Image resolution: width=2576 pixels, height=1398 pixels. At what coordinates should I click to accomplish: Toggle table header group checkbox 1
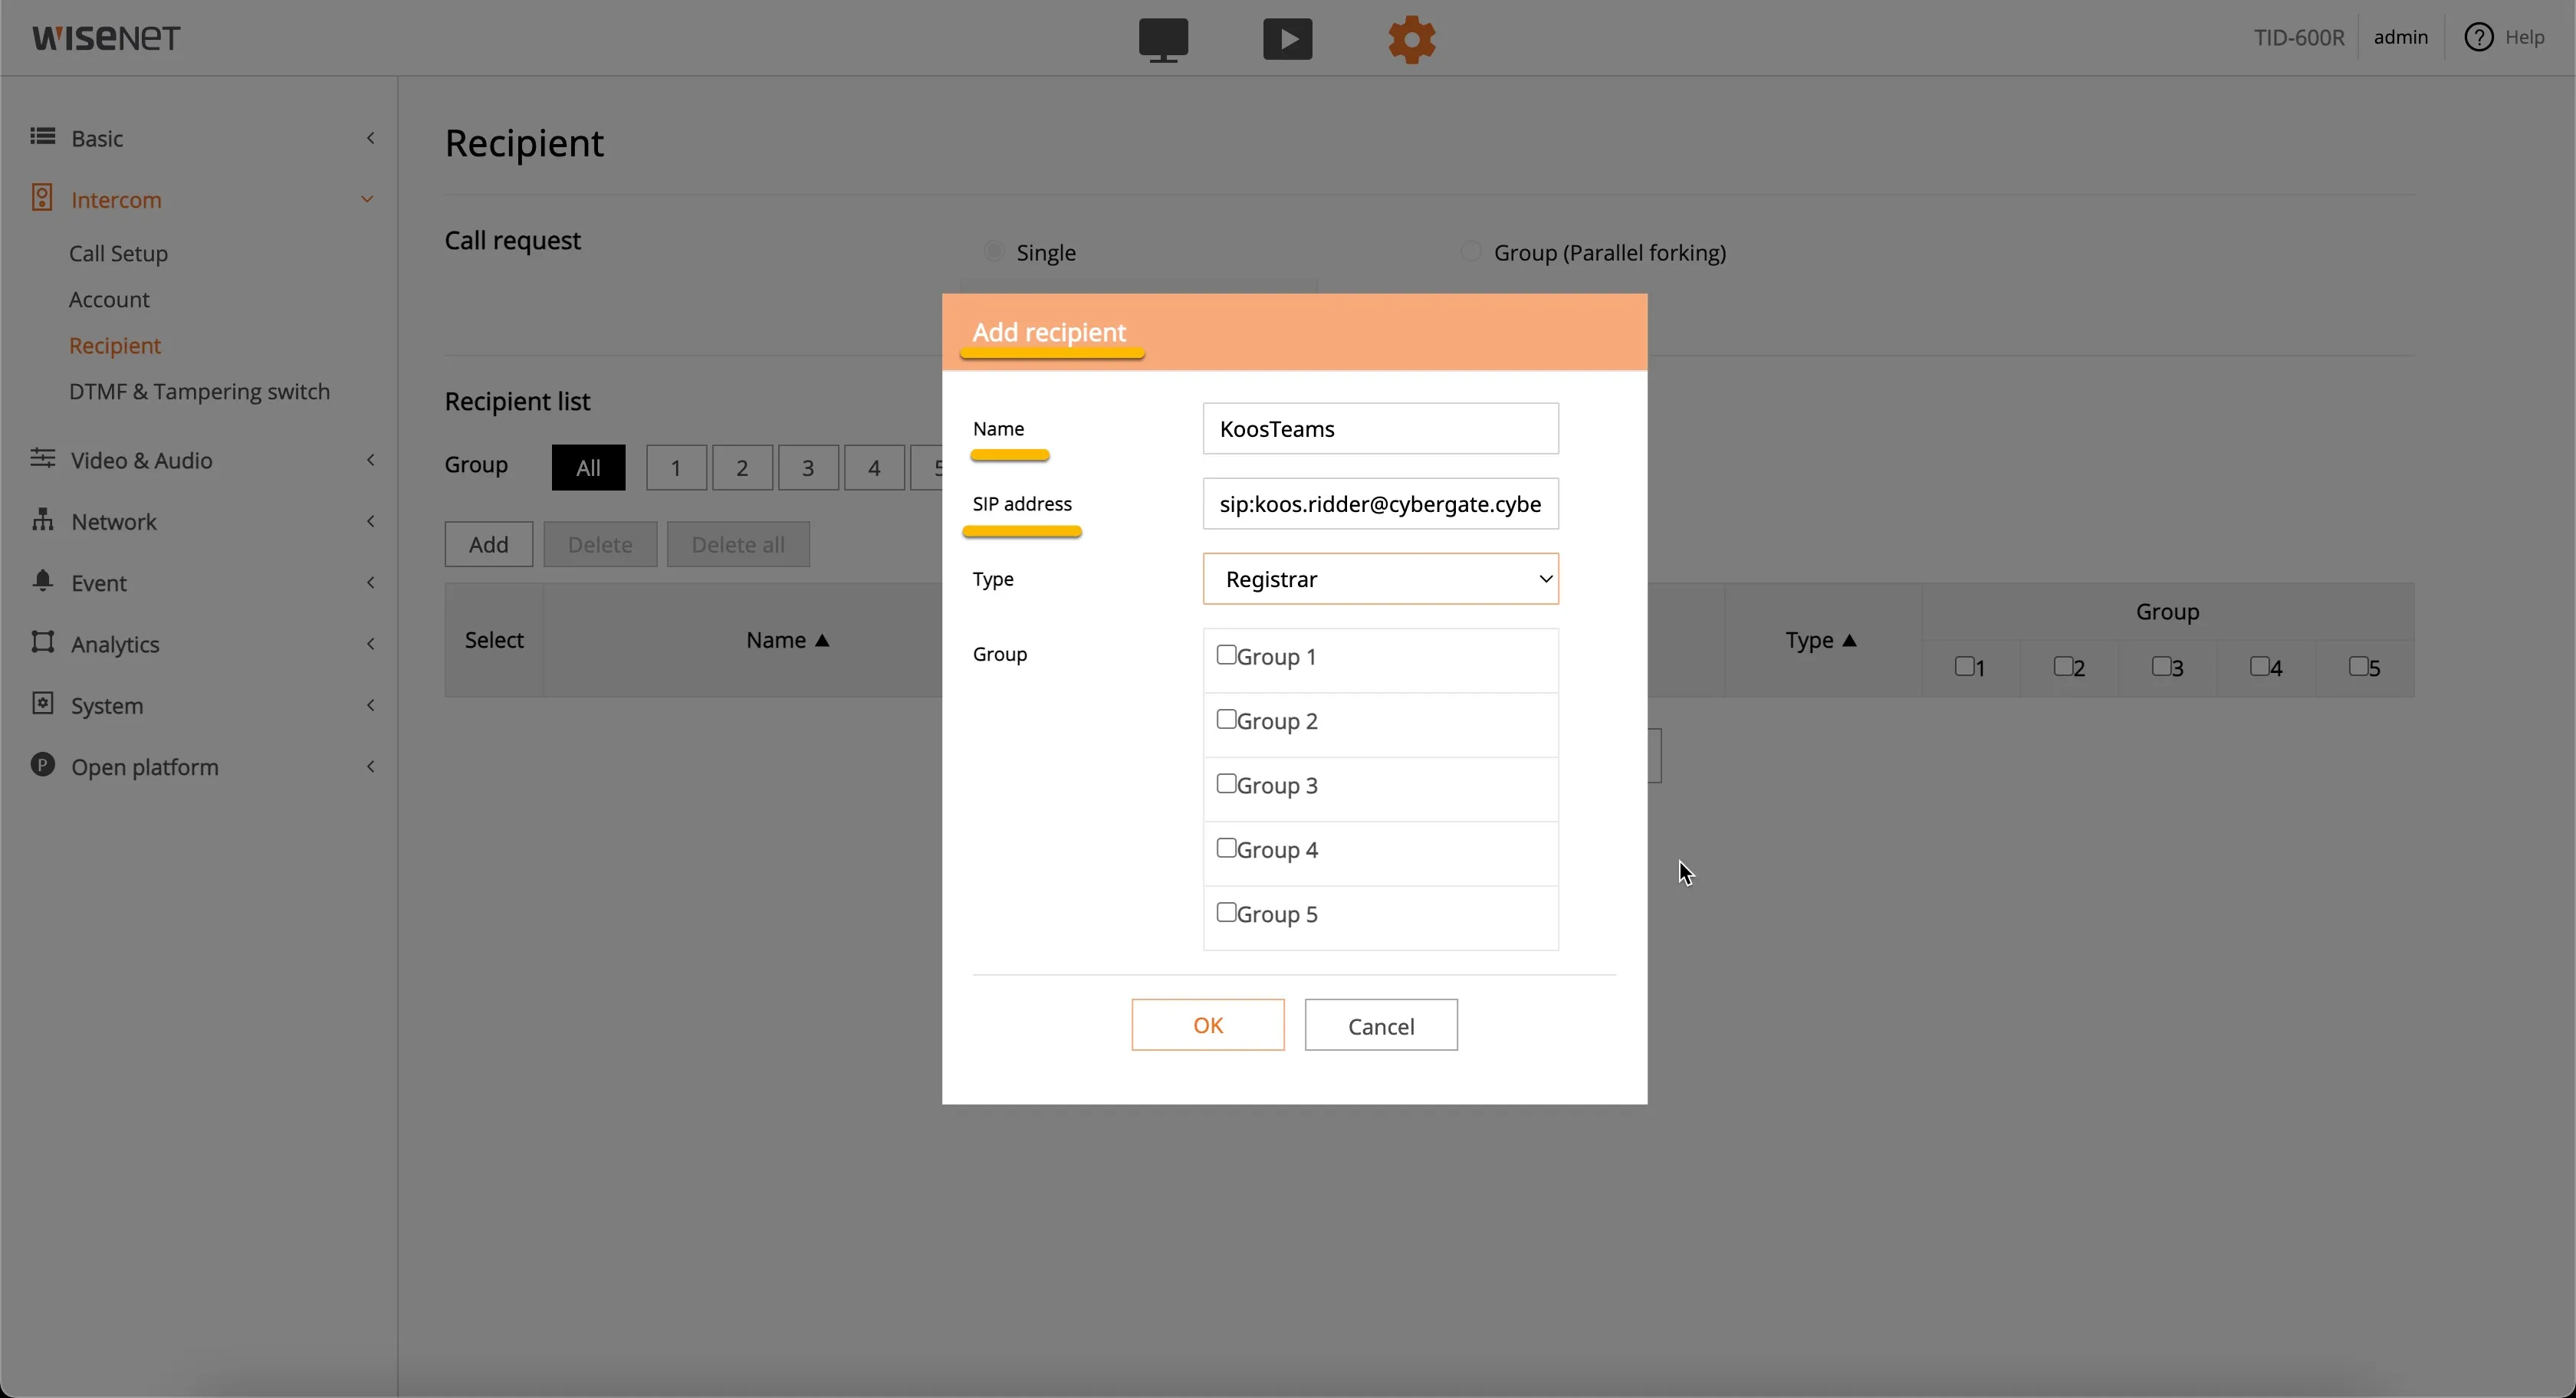click(1965, 666)
